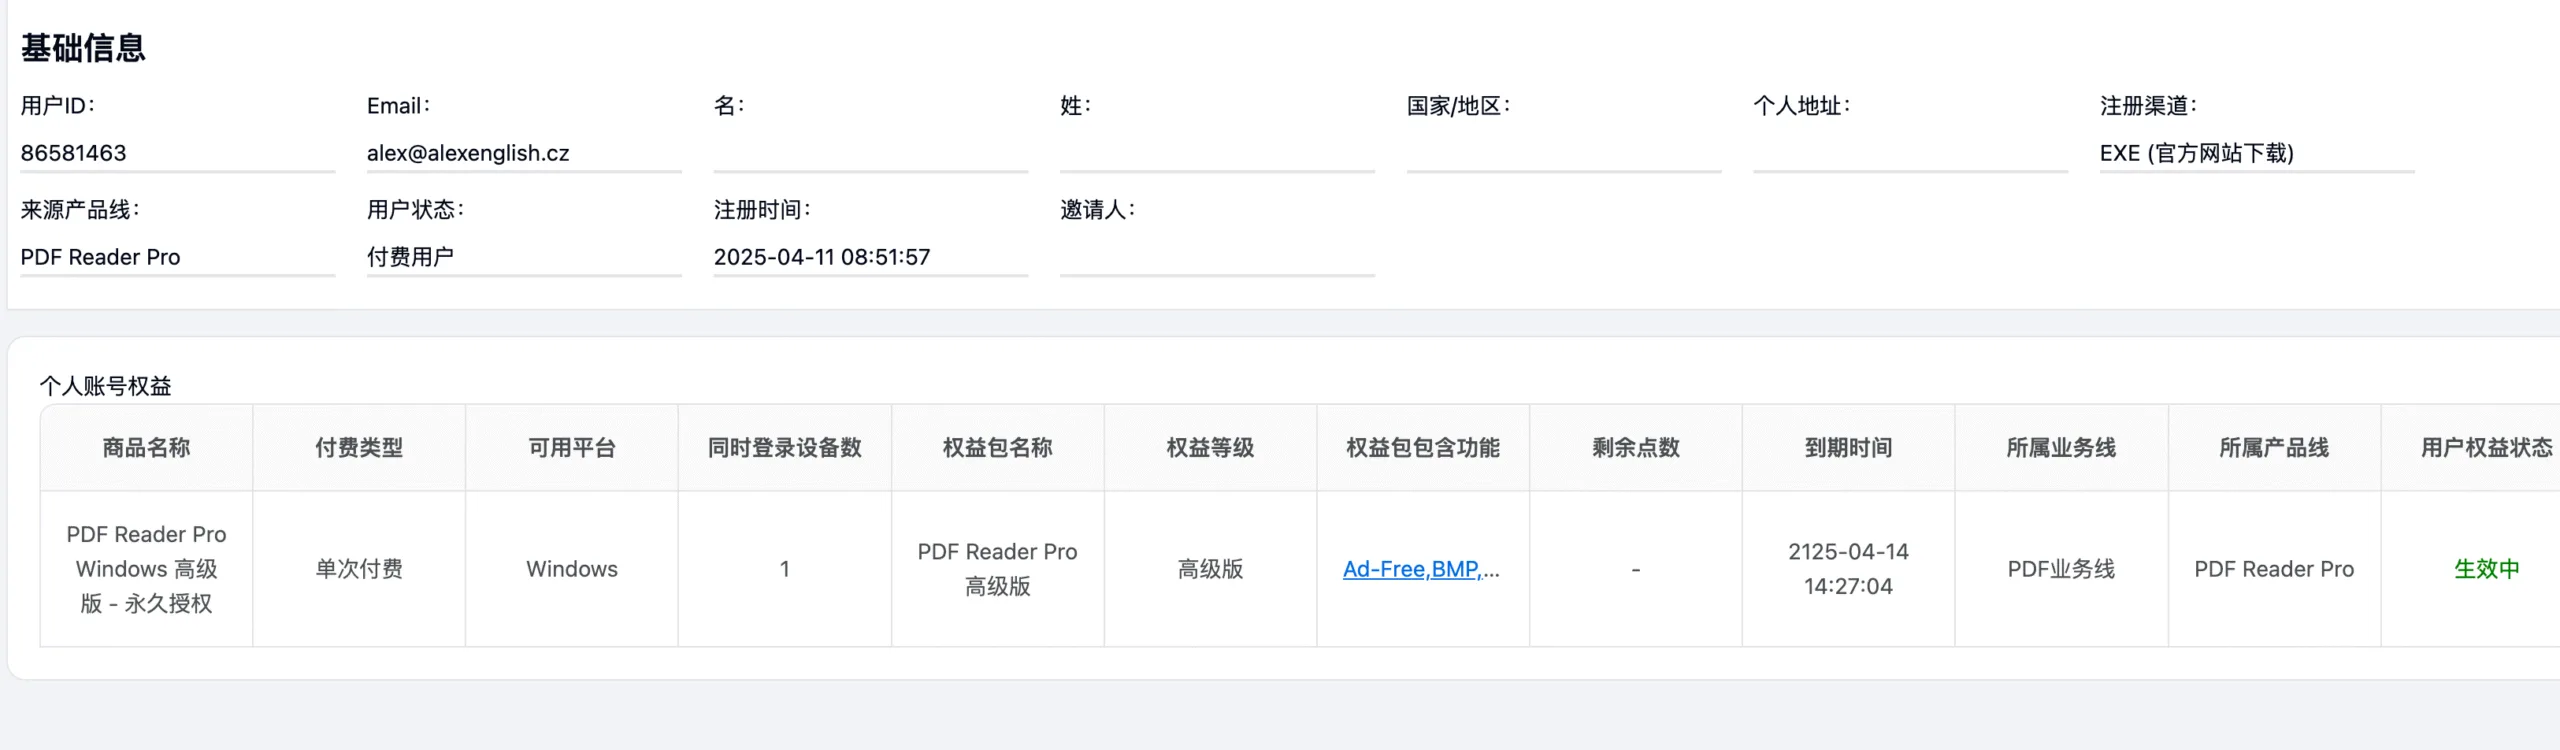
Task: Click the empty 邀请人 field
Action: (x=1217, y=257)
